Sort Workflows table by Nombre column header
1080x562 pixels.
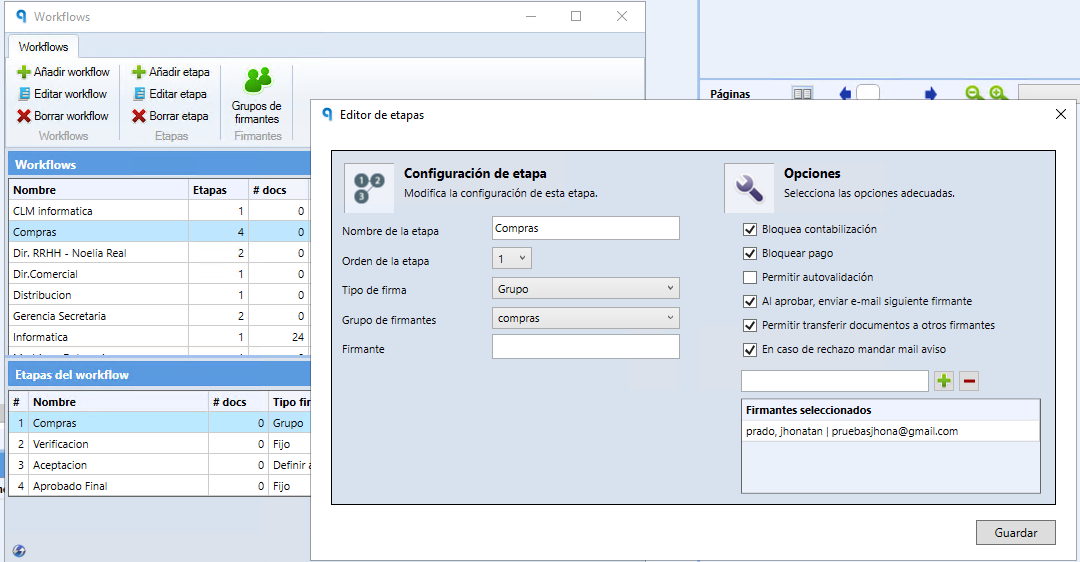(98, 190)
